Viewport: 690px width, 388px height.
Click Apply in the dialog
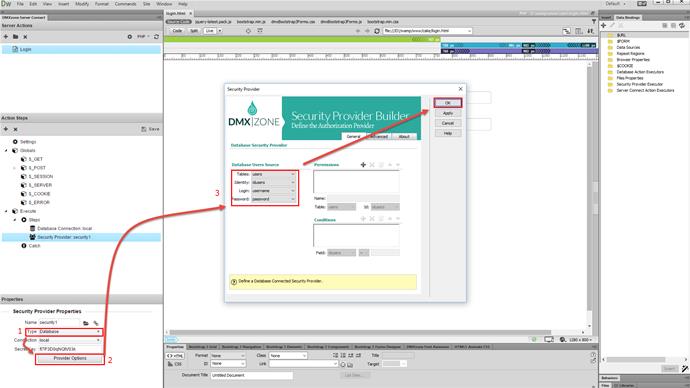[x=448, y=113]
